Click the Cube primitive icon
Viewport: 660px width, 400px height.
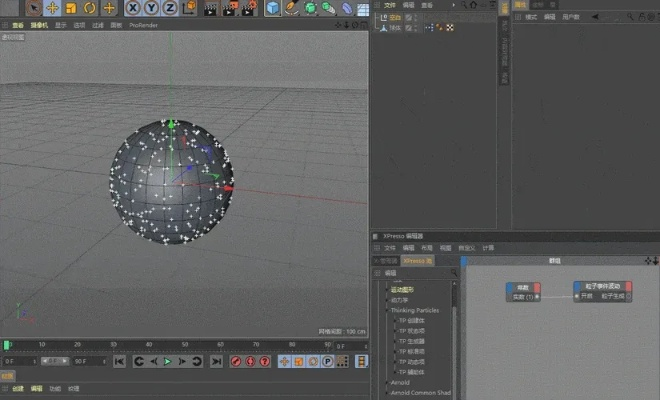click(273, 8)
